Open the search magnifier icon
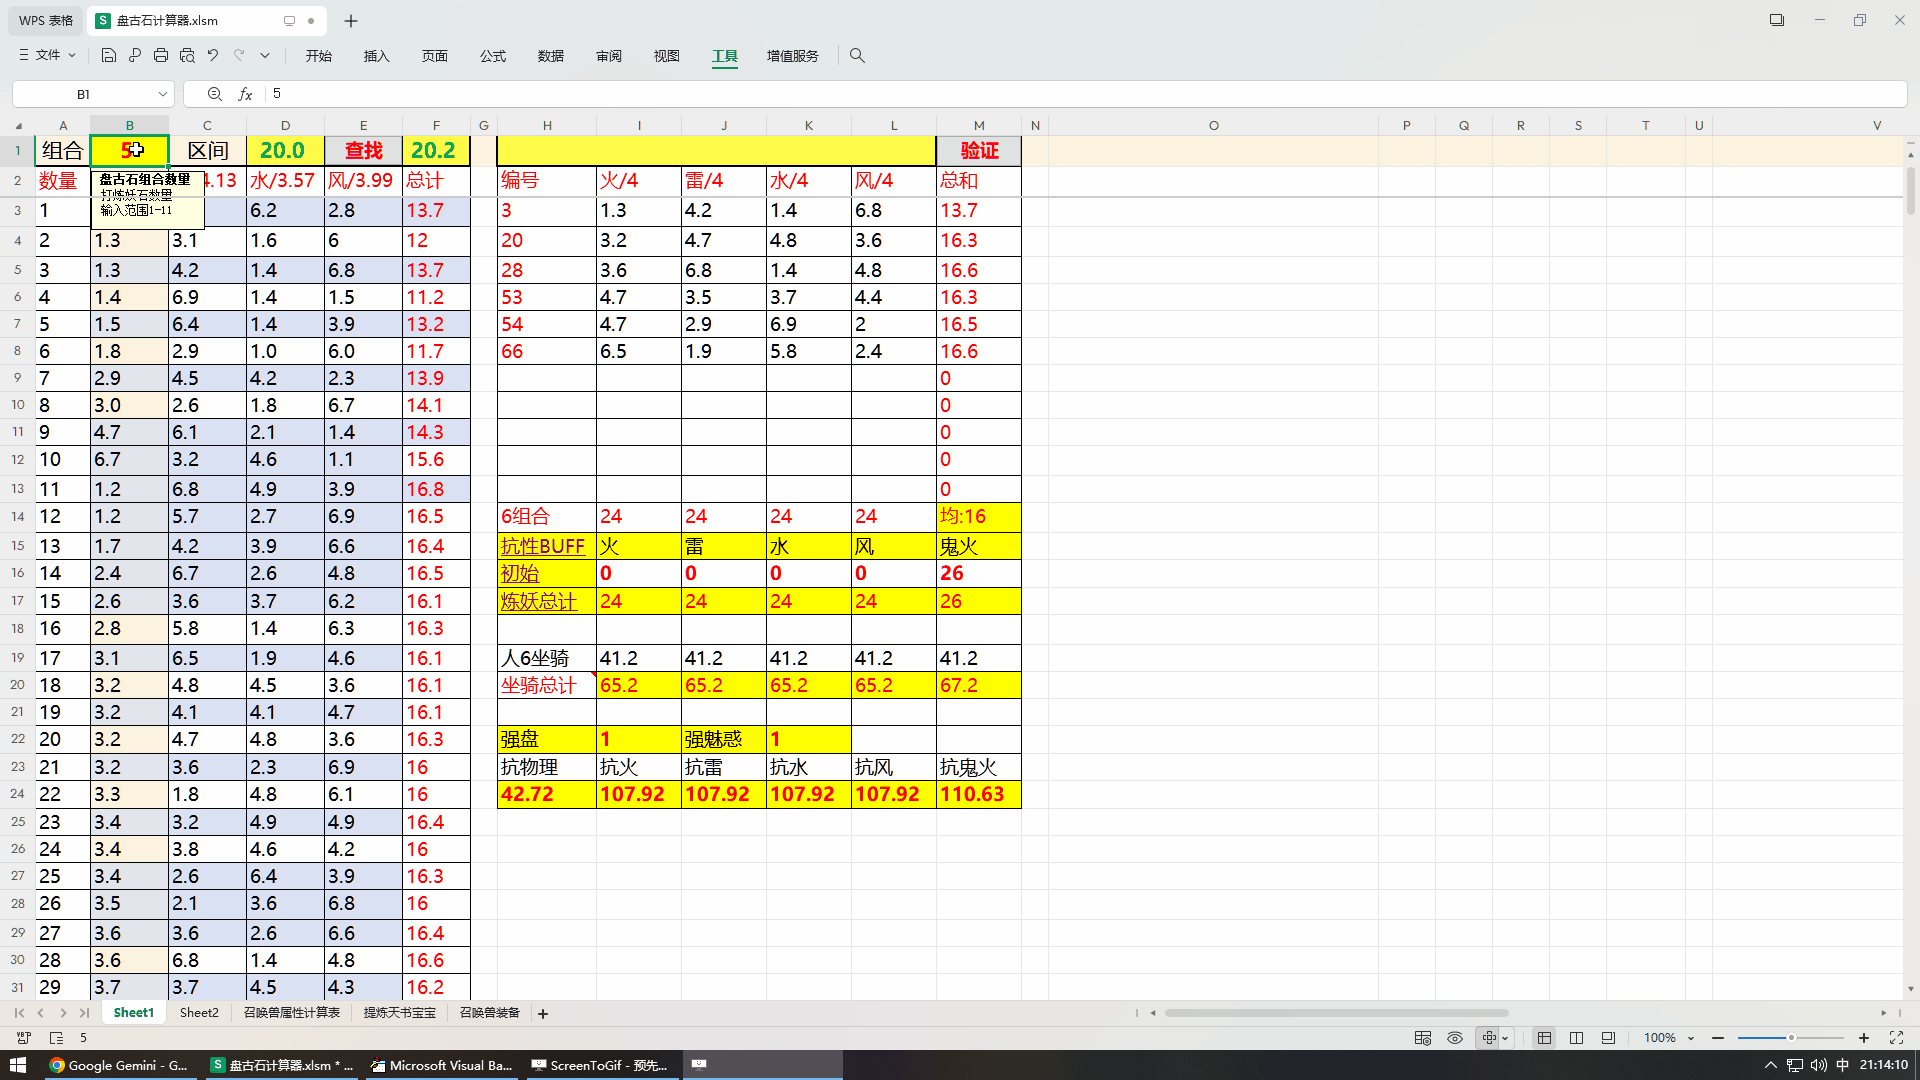This screenshot has width=1920, height=1080. tap(857, 56)
